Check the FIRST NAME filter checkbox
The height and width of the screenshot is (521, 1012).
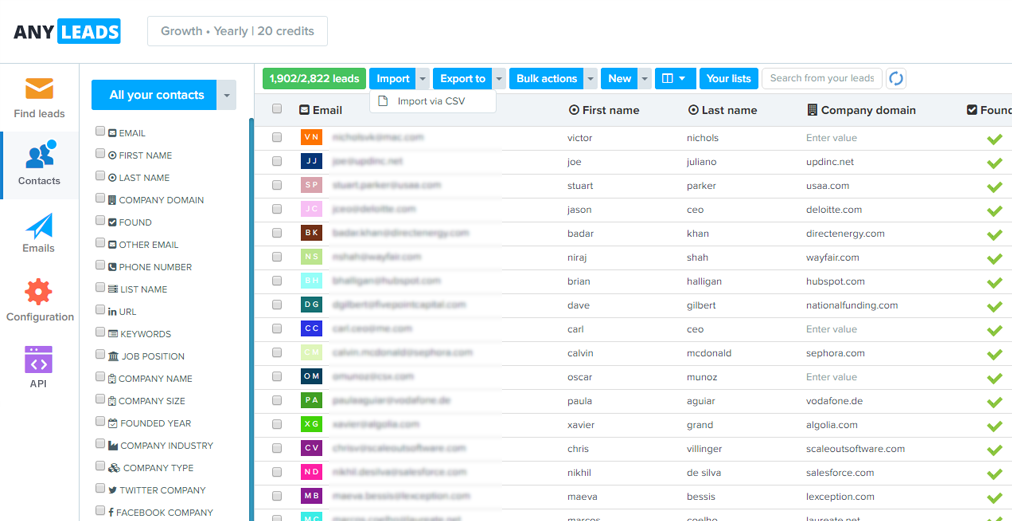(x=100, y=154)
